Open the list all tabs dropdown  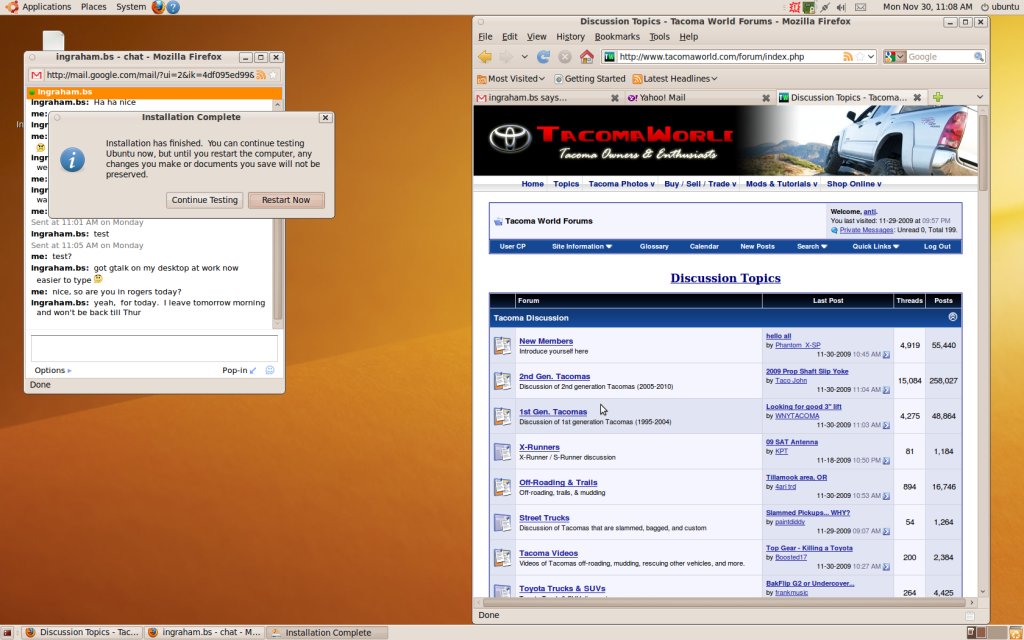click(x=980, y=97)
